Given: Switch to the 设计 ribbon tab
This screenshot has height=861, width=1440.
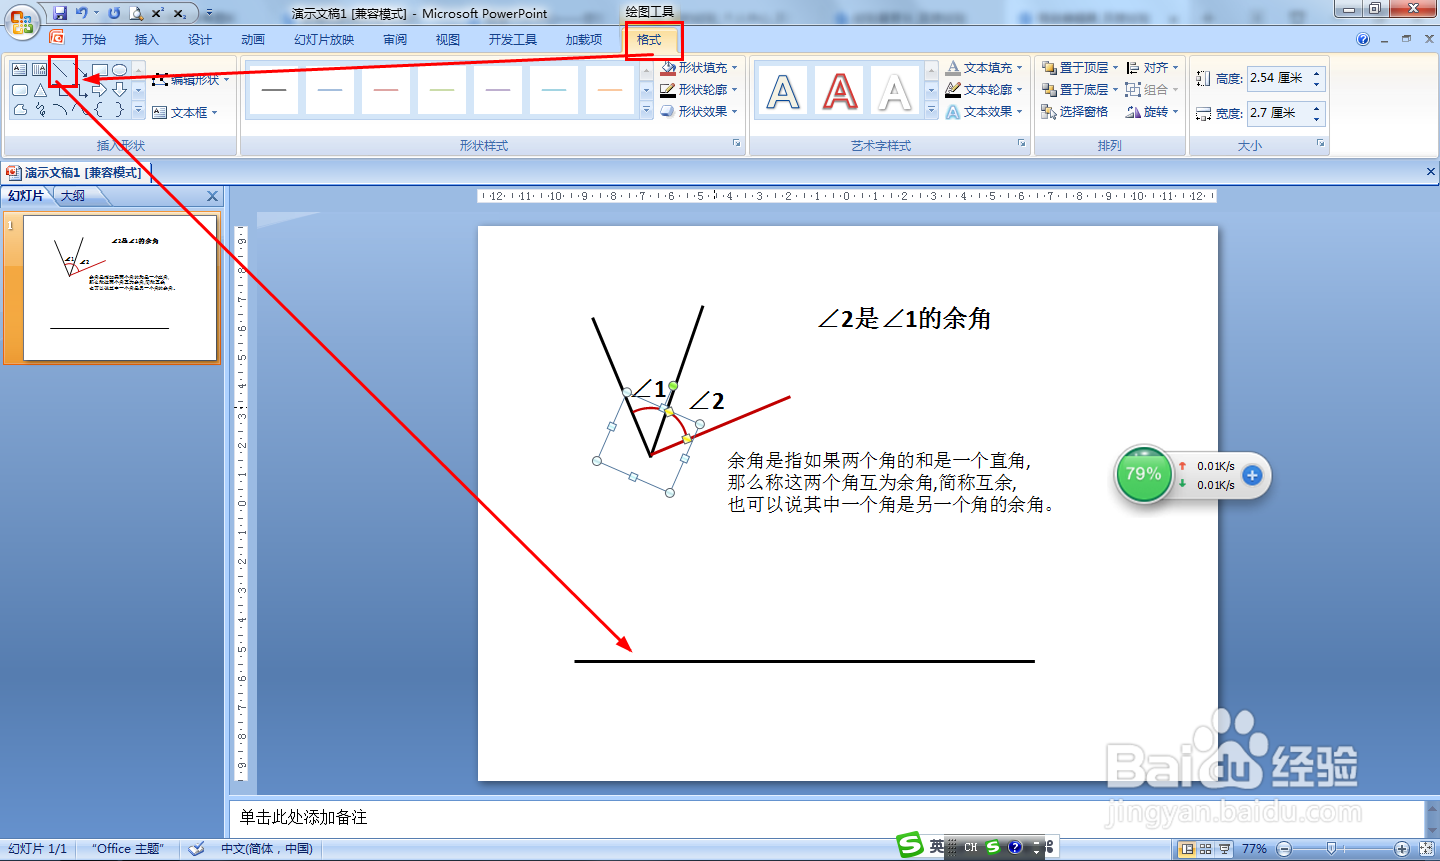Looking at the screenshot, I should pos(200,39).
